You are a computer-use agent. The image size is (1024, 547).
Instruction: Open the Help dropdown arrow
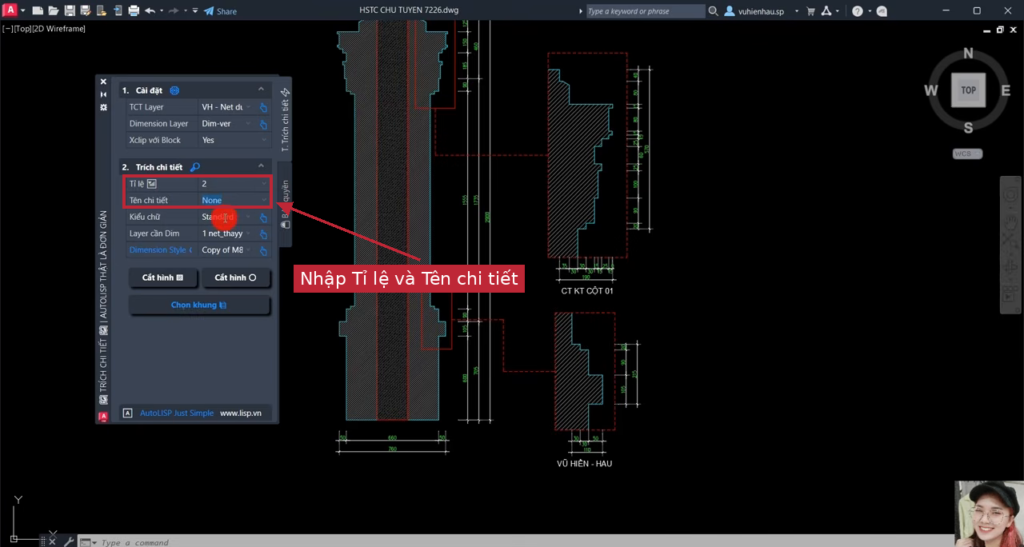point(869,11)
